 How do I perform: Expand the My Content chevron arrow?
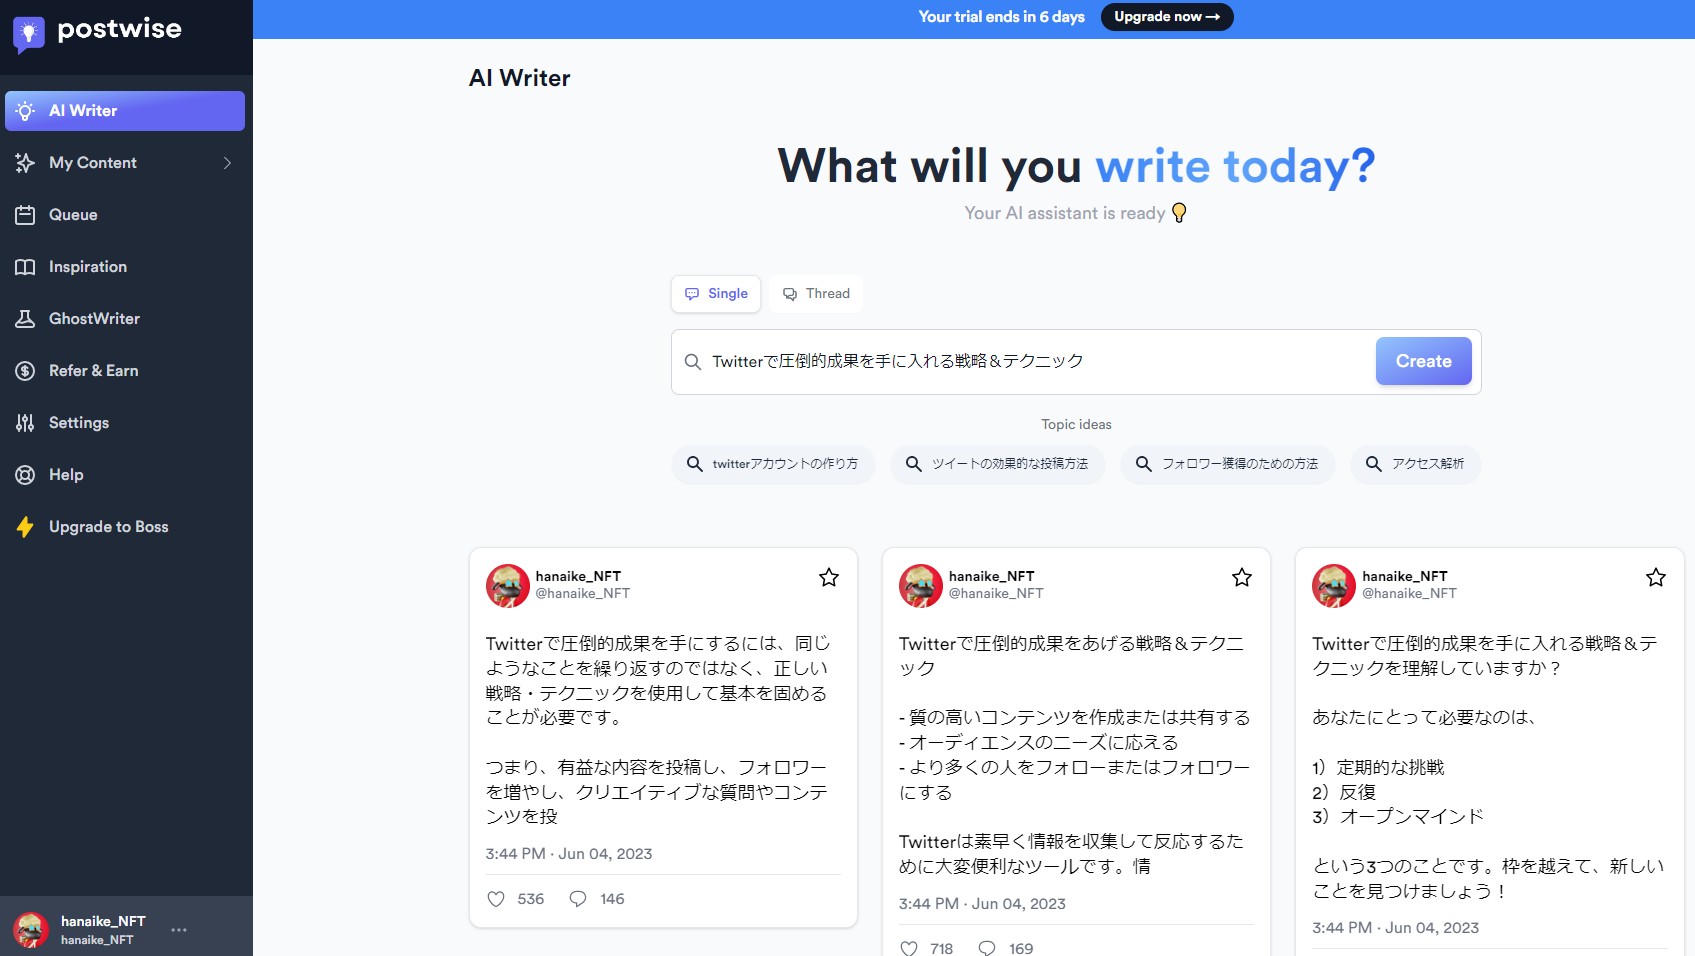click(227, 163)
